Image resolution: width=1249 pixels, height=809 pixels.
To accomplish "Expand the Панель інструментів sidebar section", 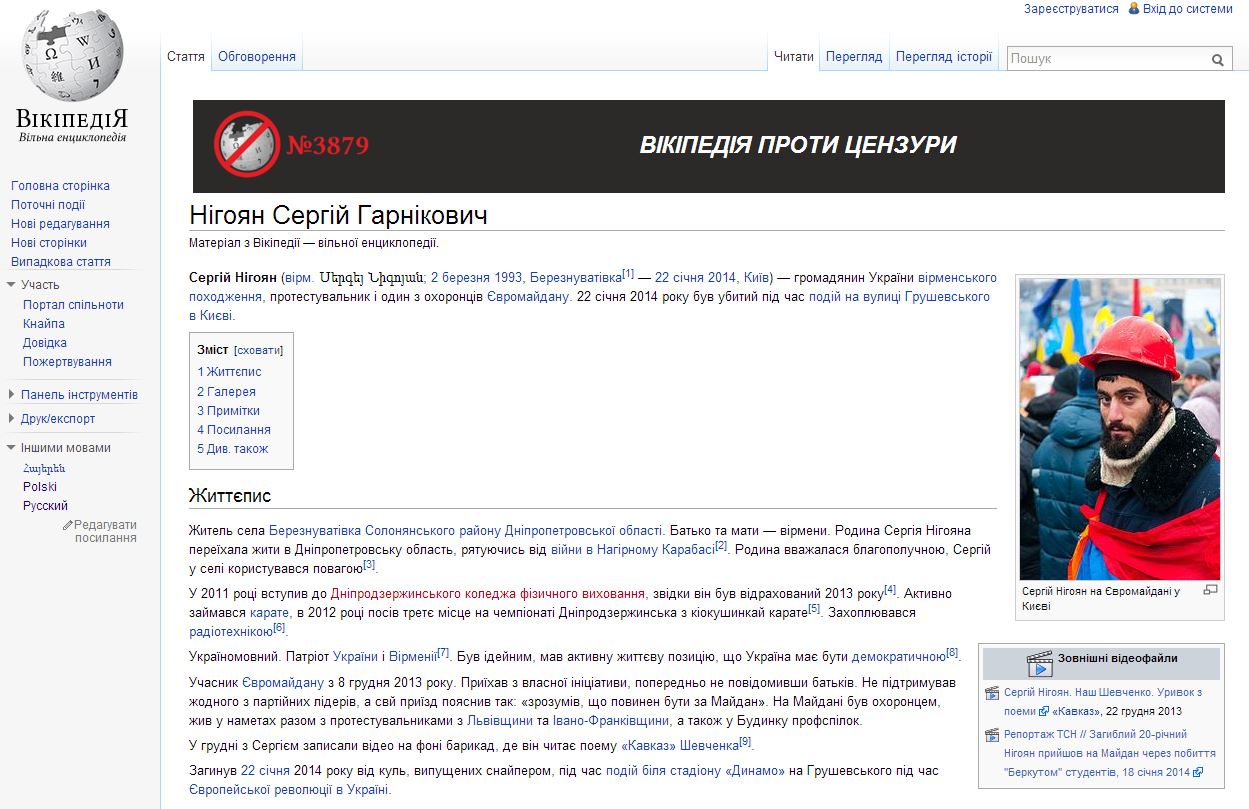I will pos(10,395).
